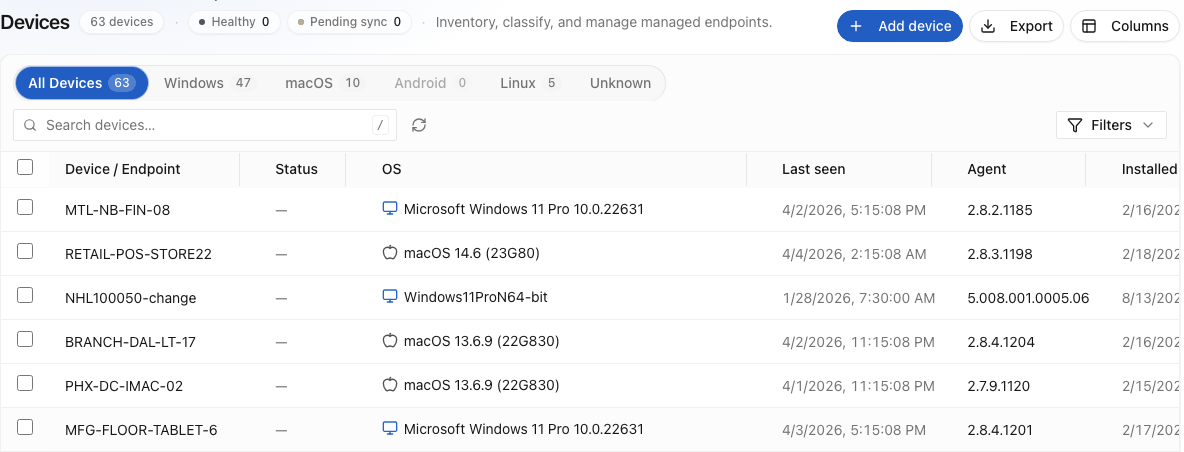Sort by the Device / Endpoint column header
1184x452 pixels.
pyautogui.click(x=122, y=169)
